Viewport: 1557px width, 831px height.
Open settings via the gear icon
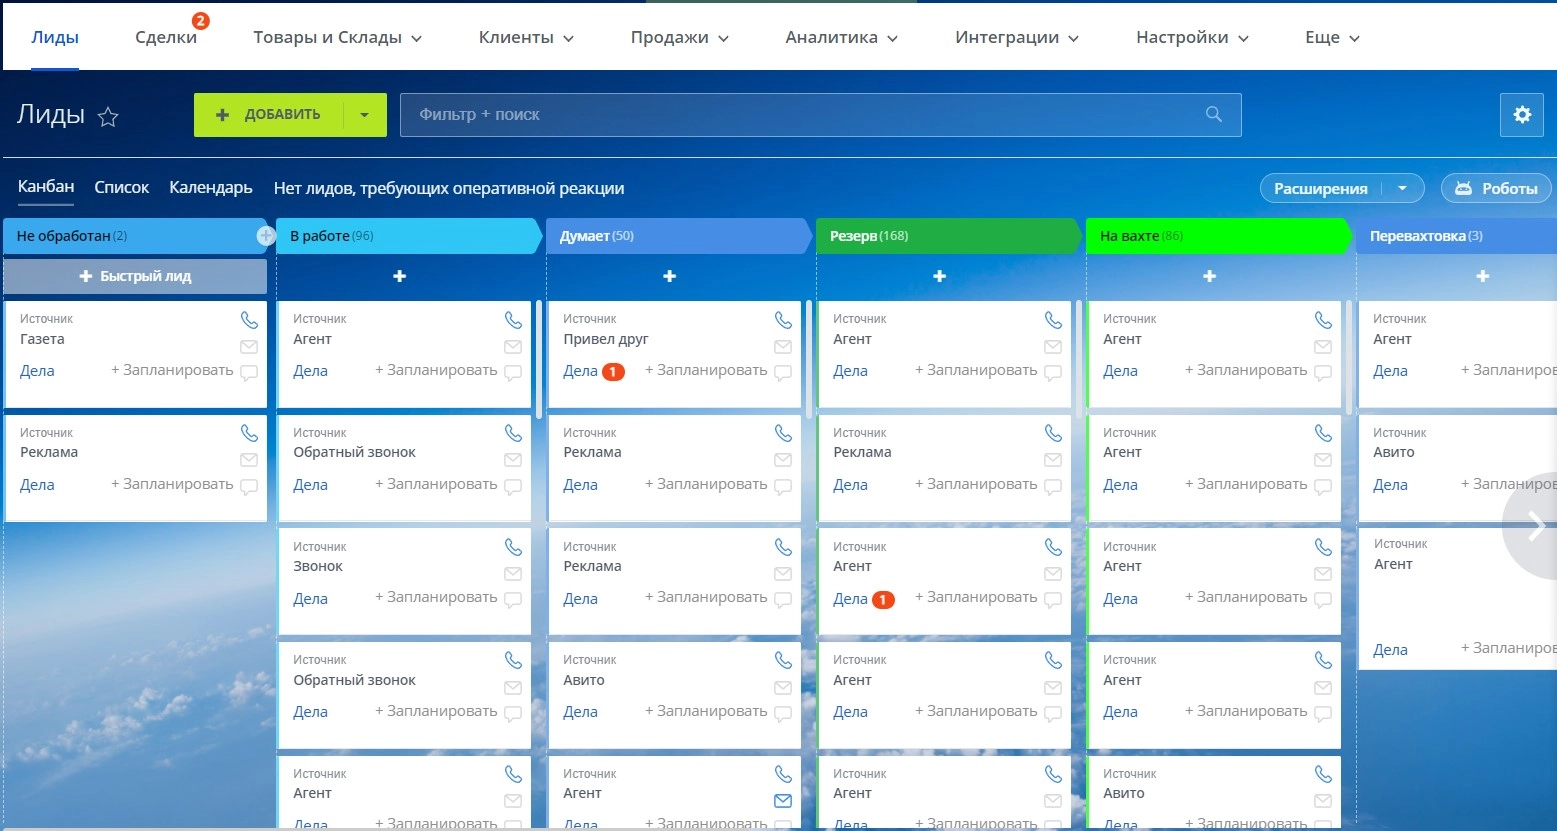(1521, 115)
